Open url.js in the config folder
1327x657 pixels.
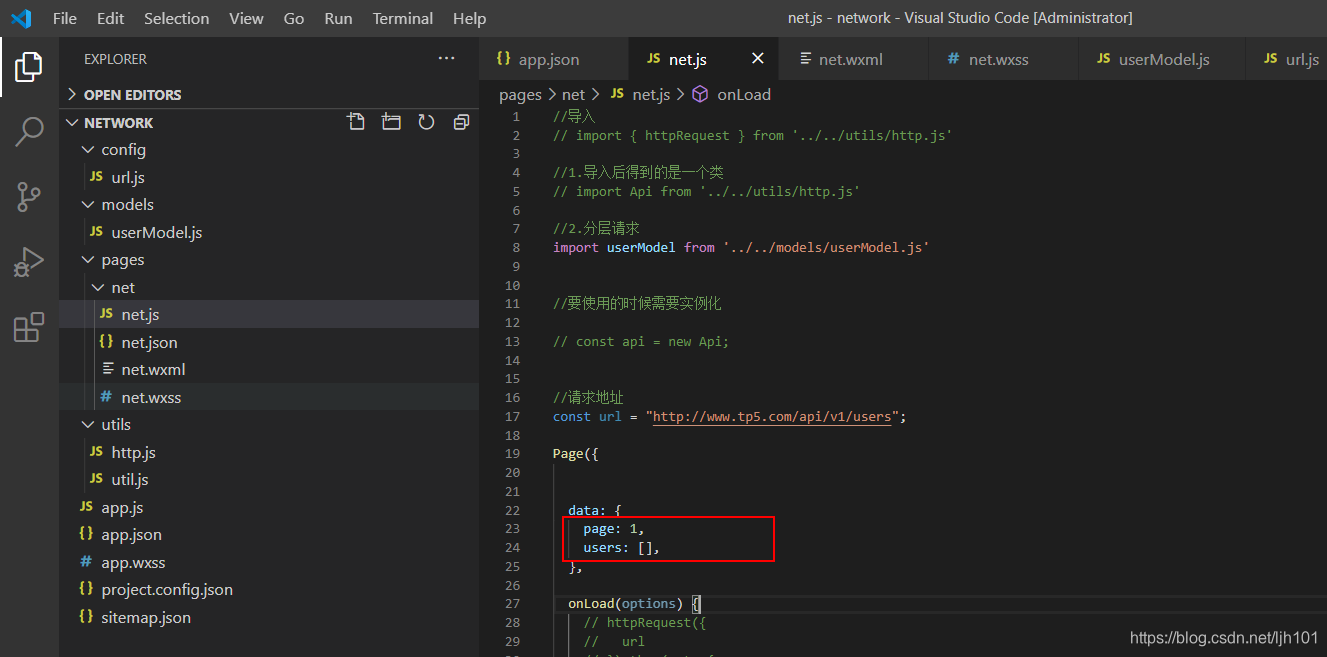(x=269, y=177)
